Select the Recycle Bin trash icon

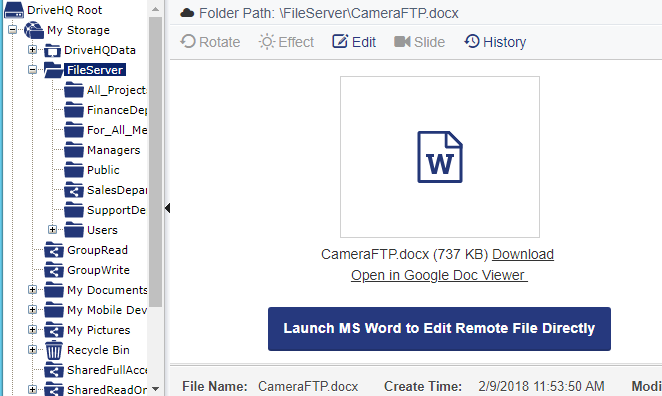click(x=54, y=350)
